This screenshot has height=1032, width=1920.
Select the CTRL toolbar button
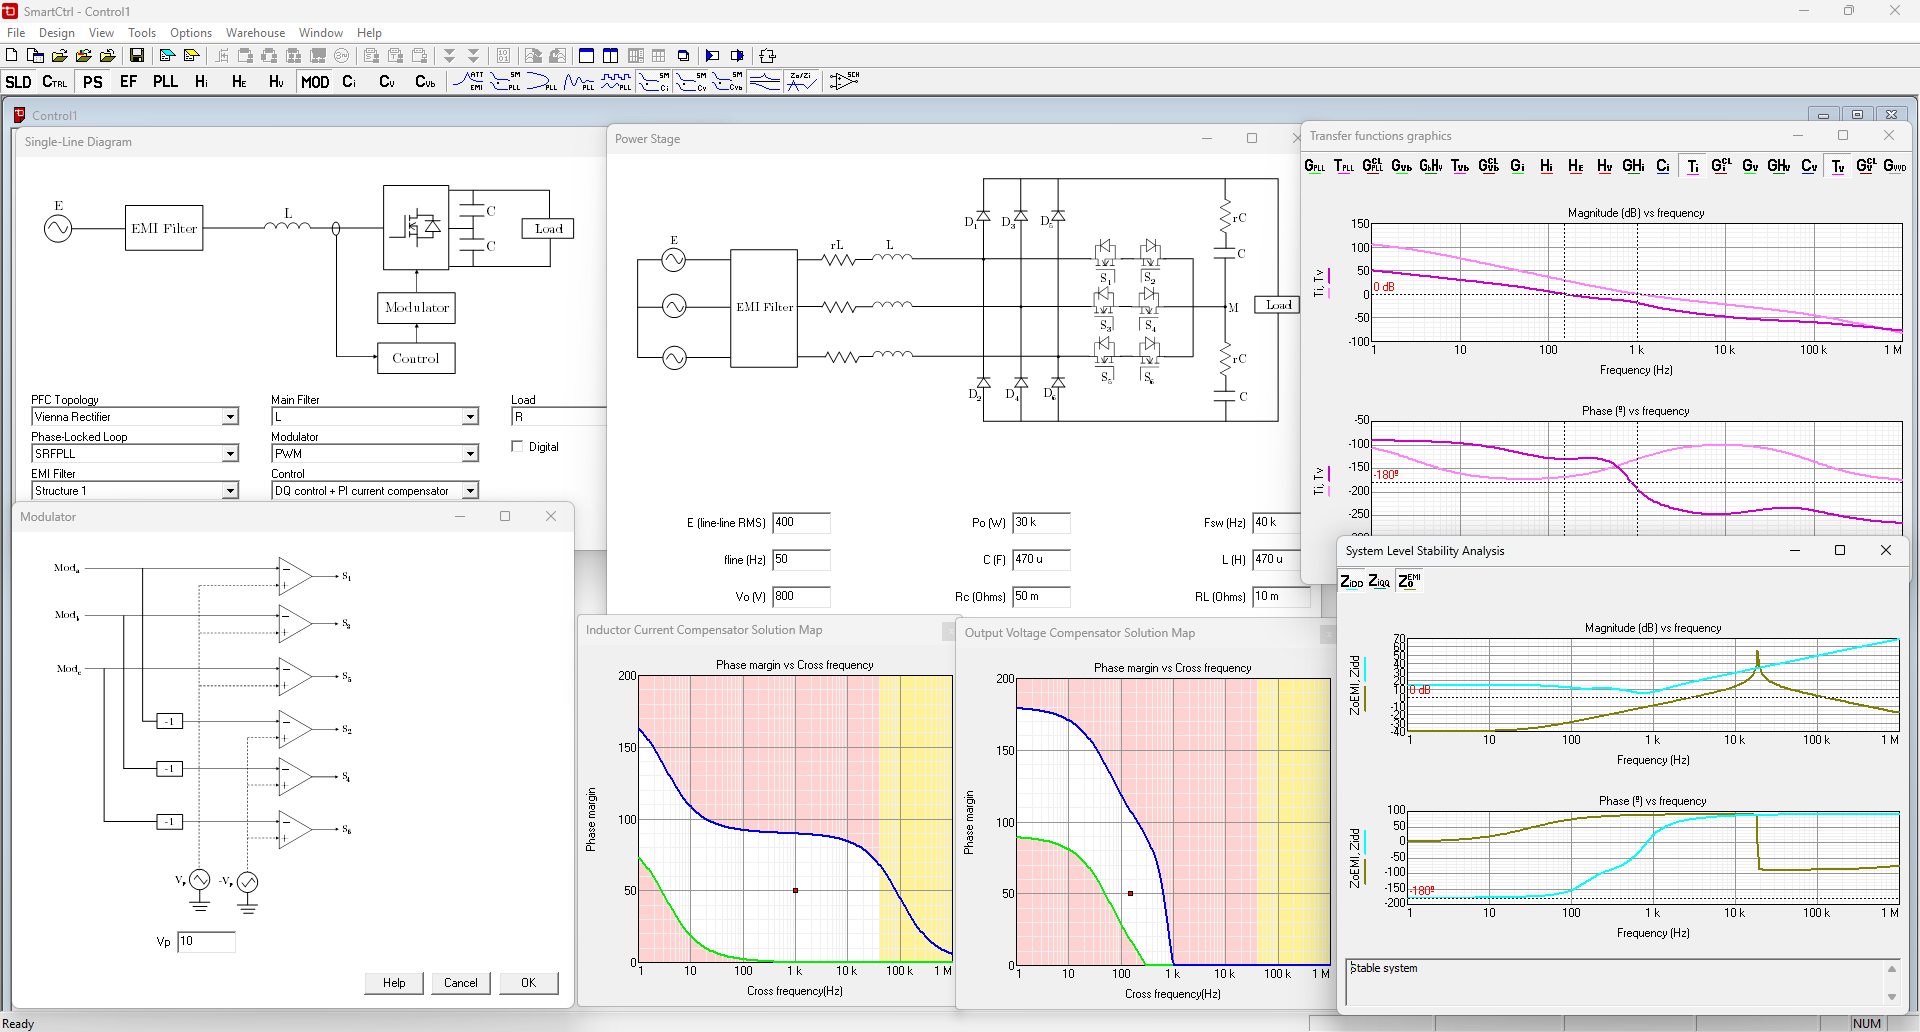tap(54, 82)
